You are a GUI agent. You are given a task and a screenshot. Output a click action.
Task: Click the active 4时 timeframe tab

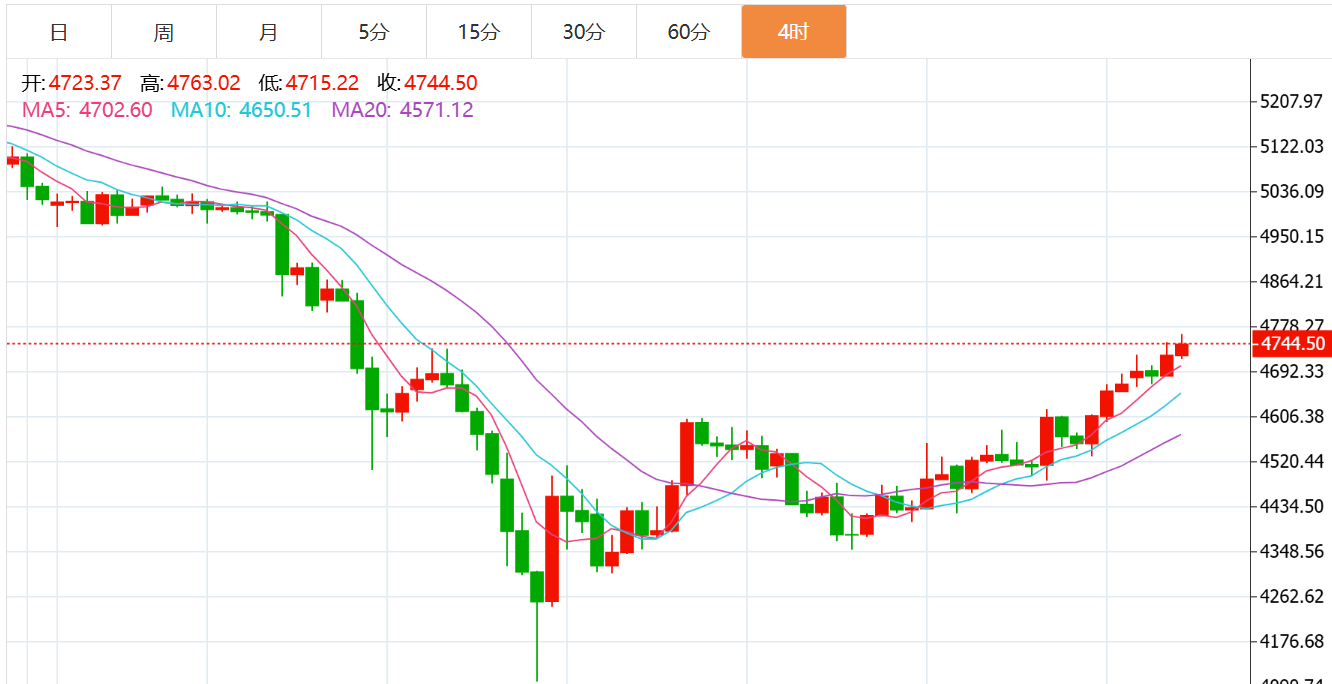coord(794,32)
